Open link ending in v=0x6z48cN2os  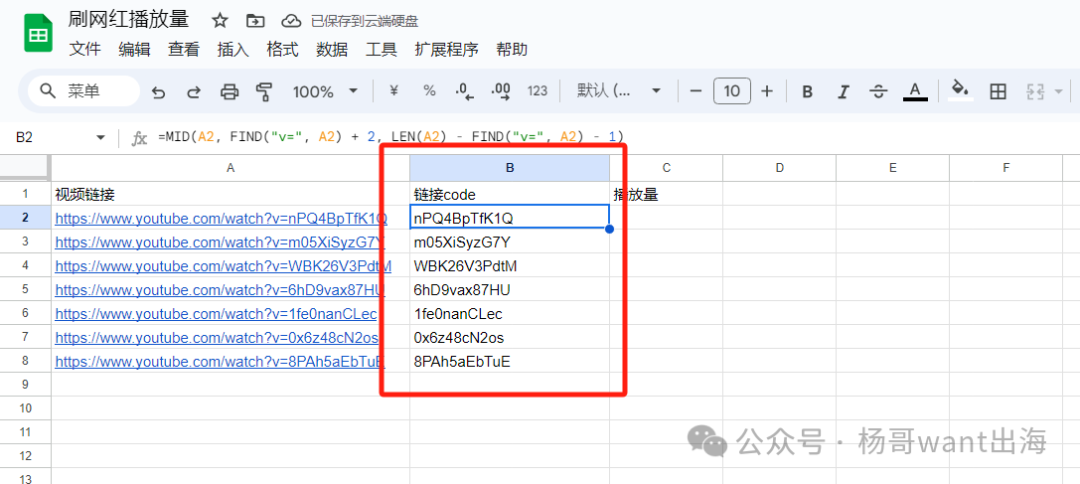point(216,338)
